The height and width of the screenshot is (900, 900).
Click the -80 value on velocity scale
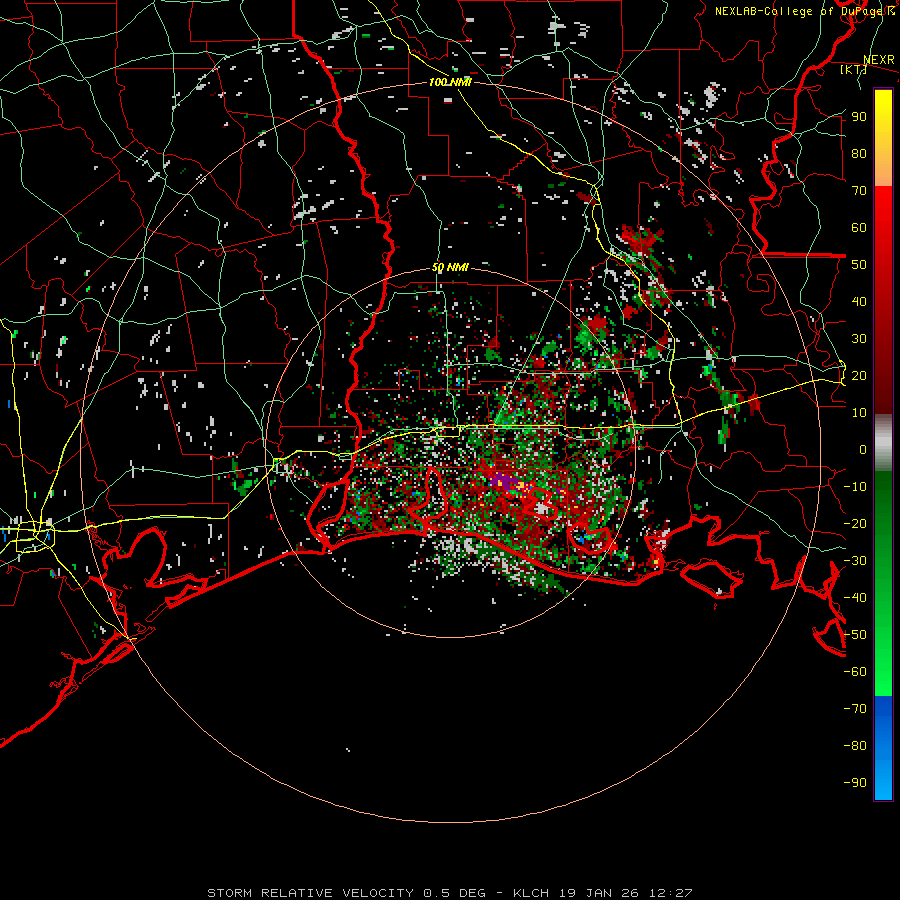(855, 746)
